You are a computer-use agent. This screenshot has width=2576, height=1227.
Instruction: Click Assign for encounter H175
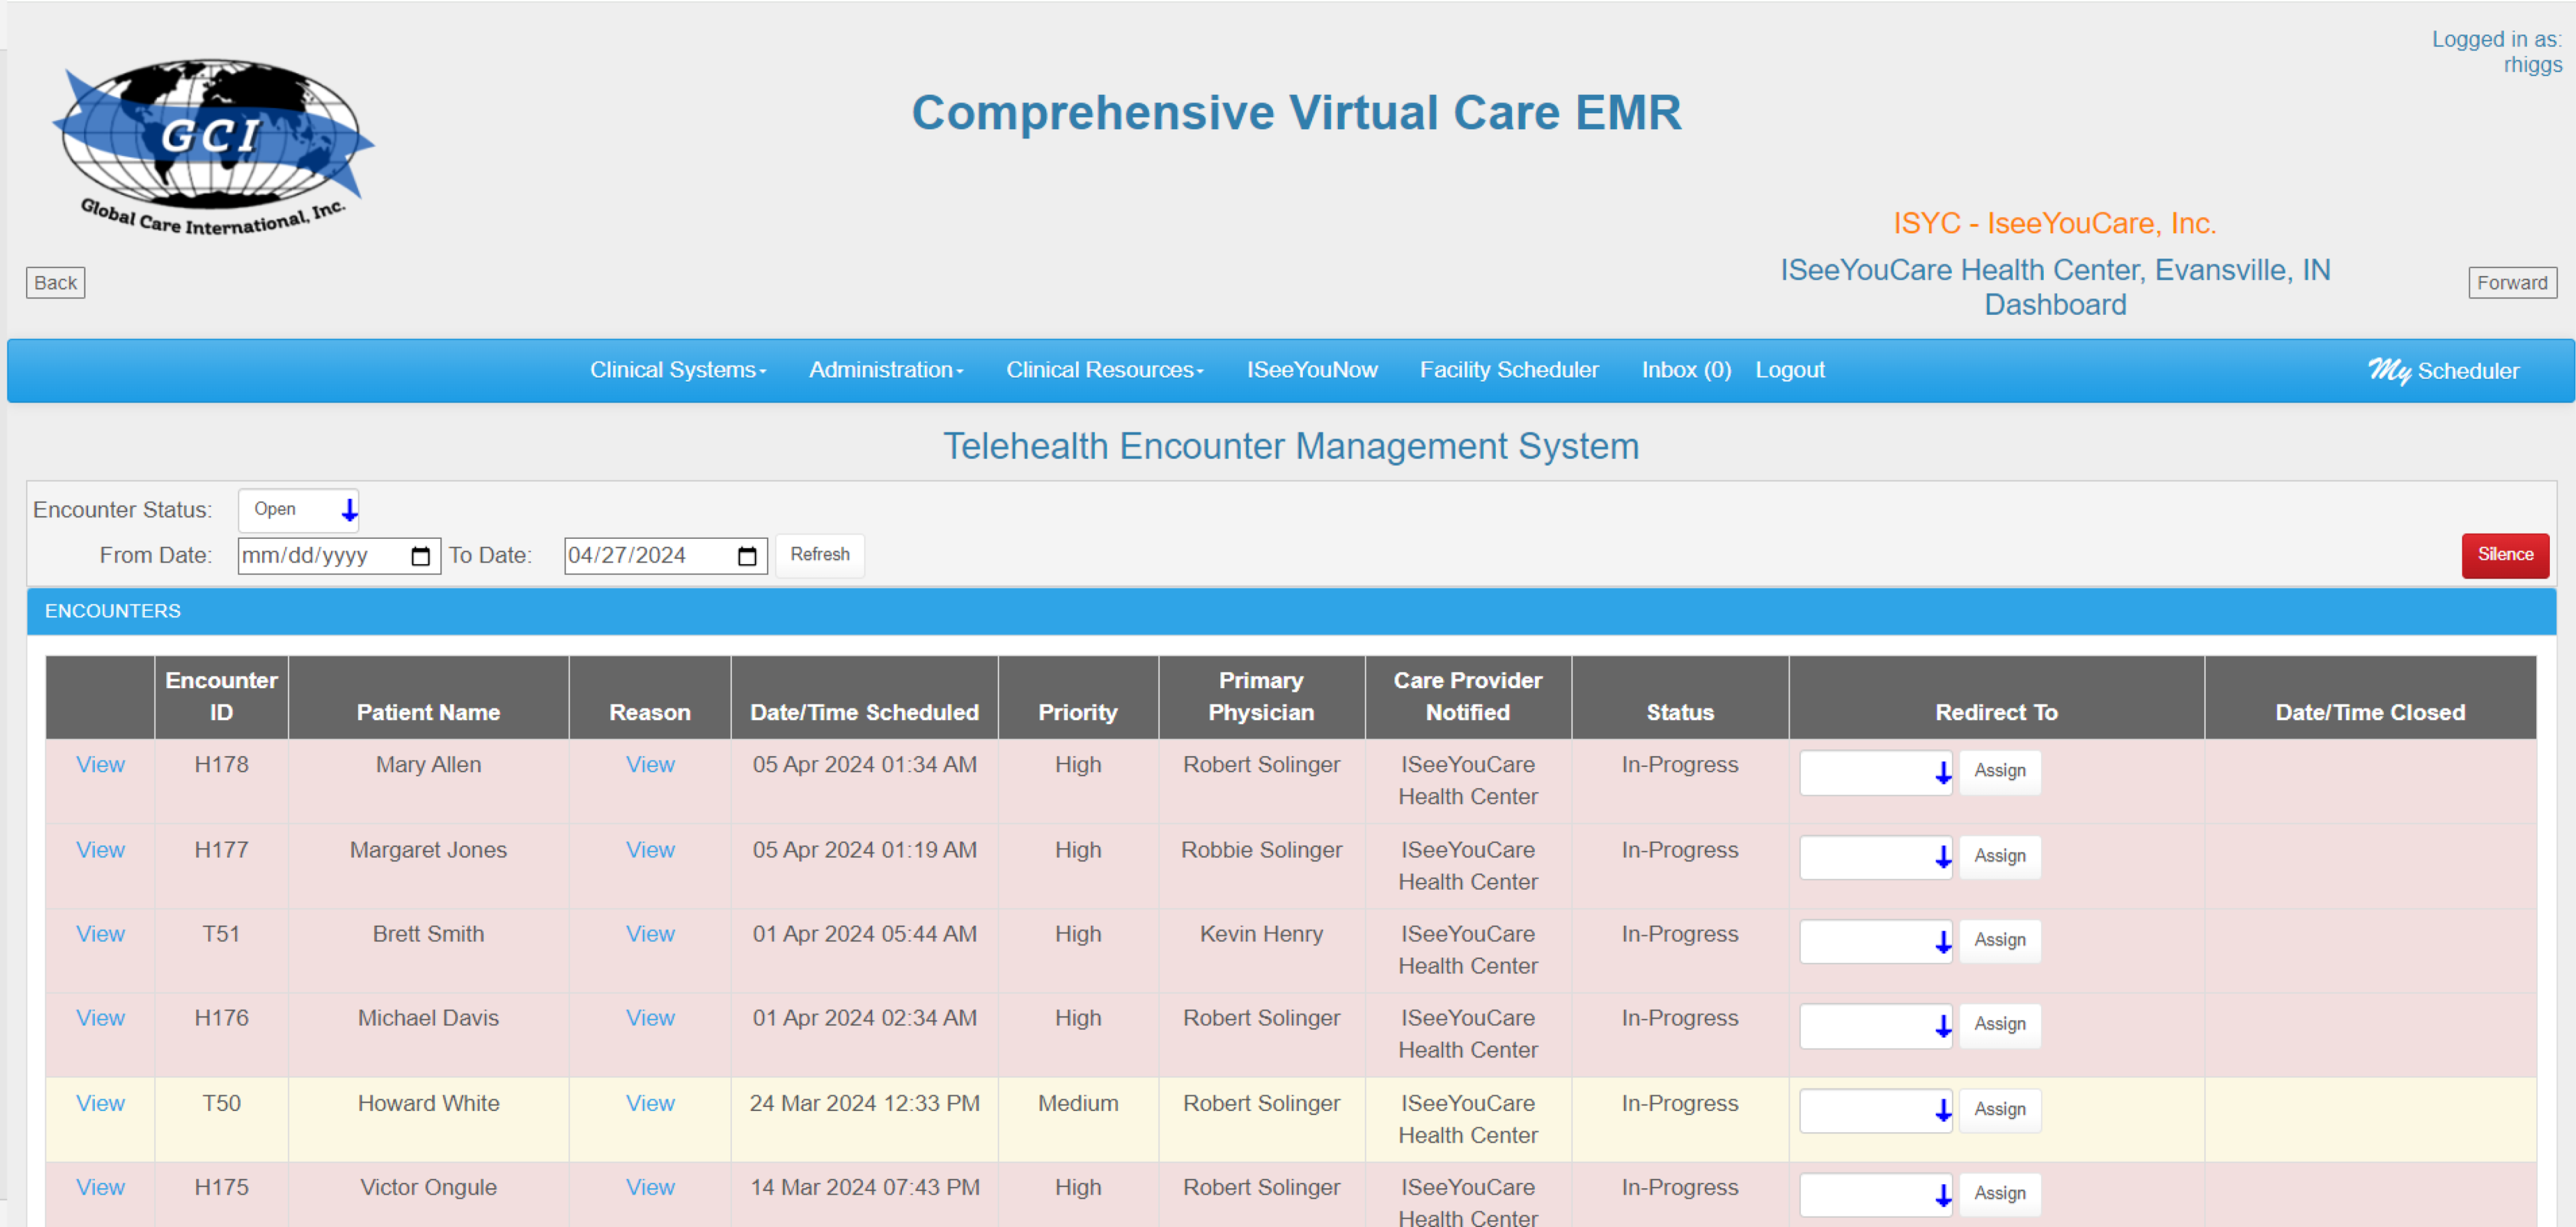(x=2000, y=1193)
